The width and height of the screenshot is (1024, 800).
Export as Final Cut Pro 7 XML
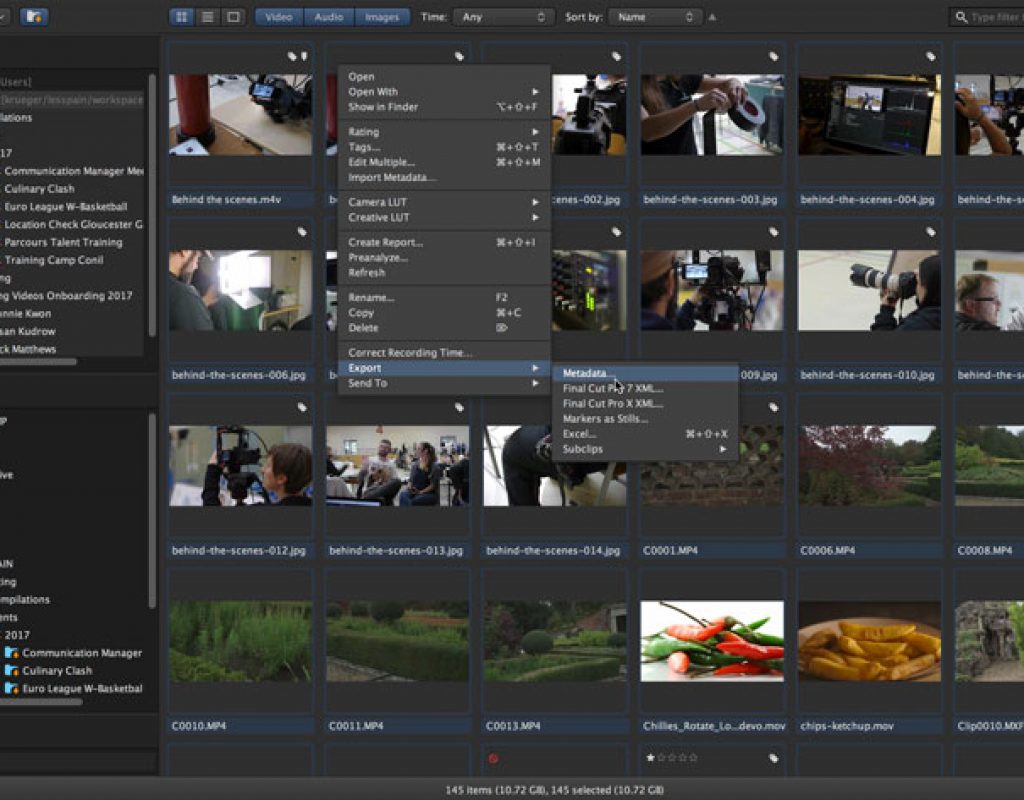645,389
